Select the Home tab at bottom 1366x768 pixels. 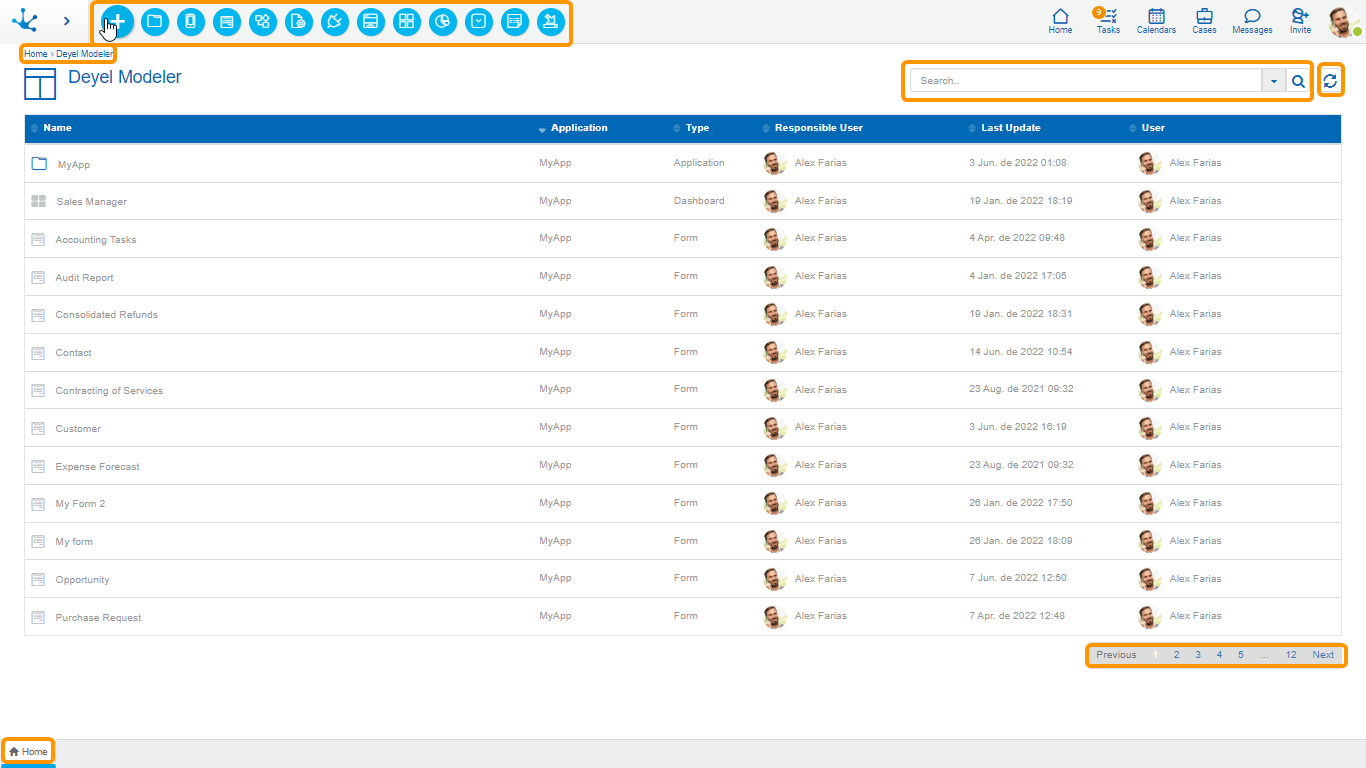28,752
